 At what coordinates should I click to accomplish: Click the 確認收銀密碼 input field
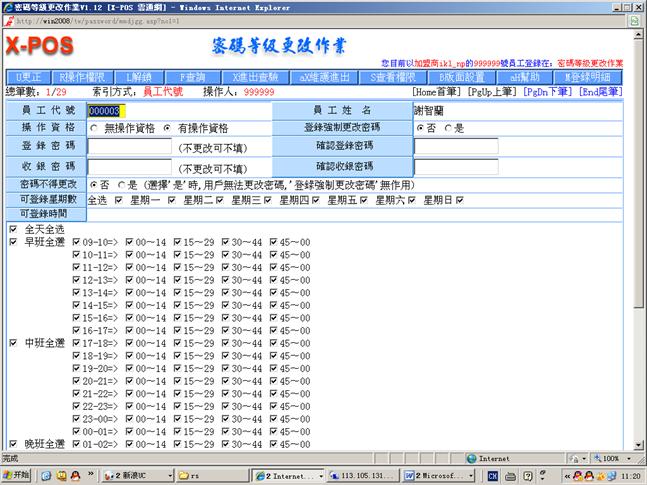pos(455,166)
